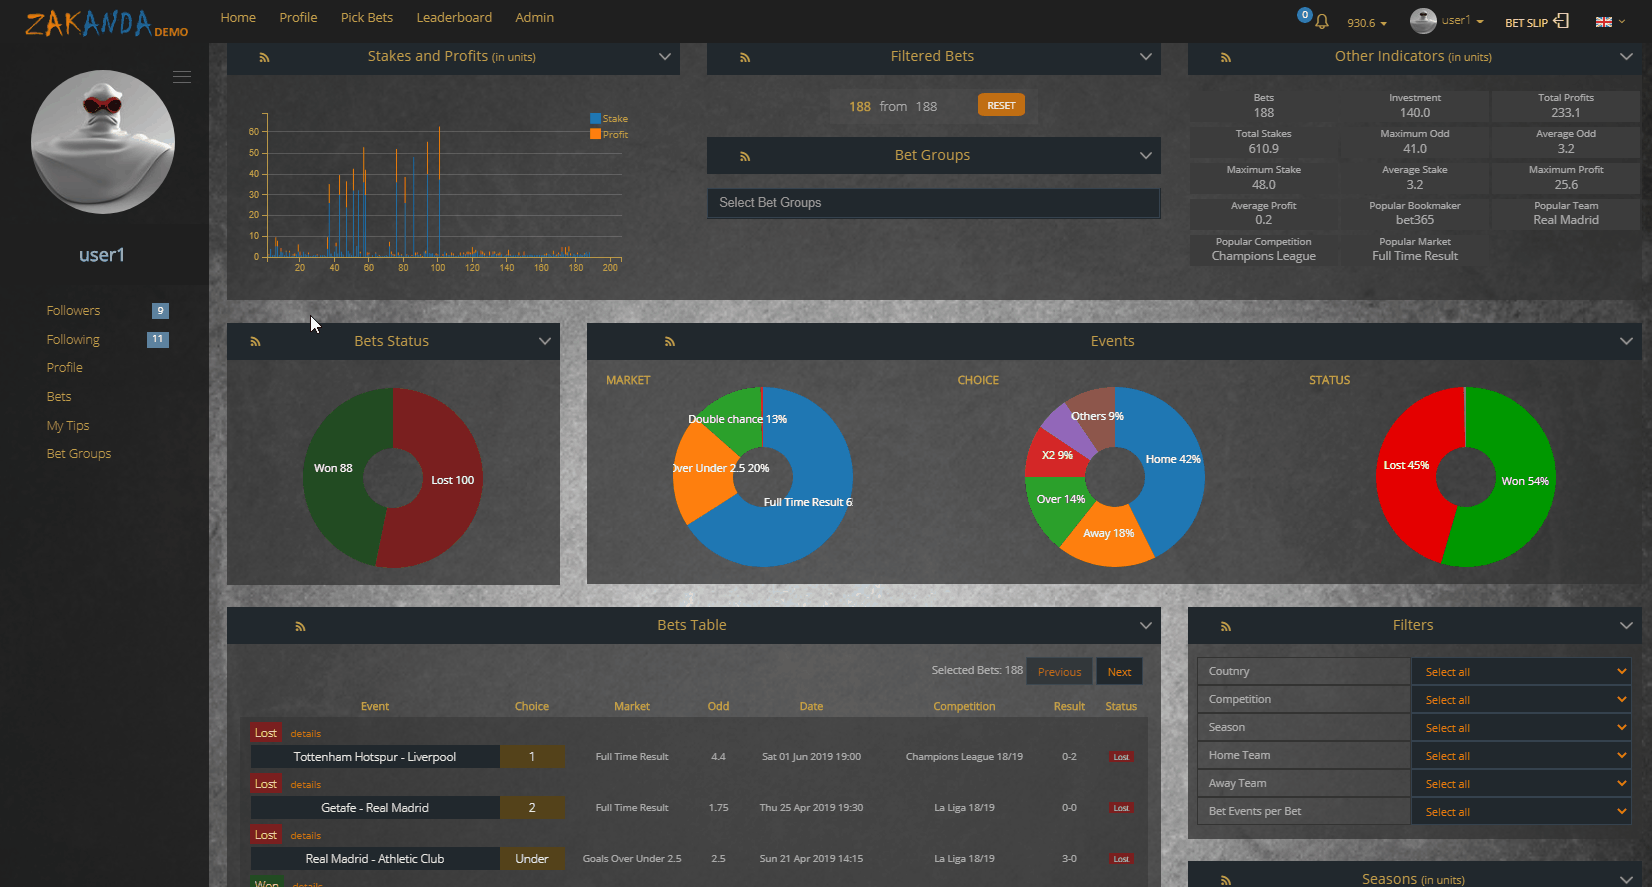Click the Followers count badge 9

tap(160, 311)
